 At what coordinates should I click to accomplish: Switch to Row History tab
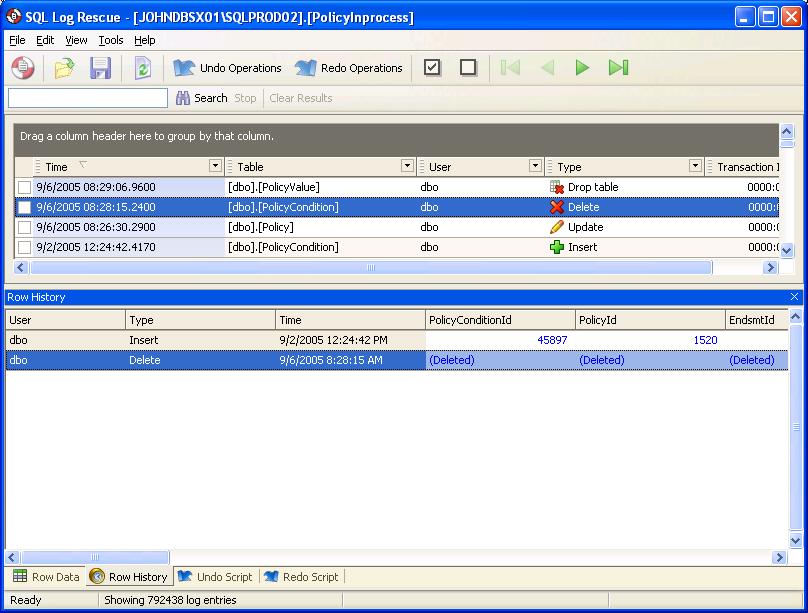point(129,576)
